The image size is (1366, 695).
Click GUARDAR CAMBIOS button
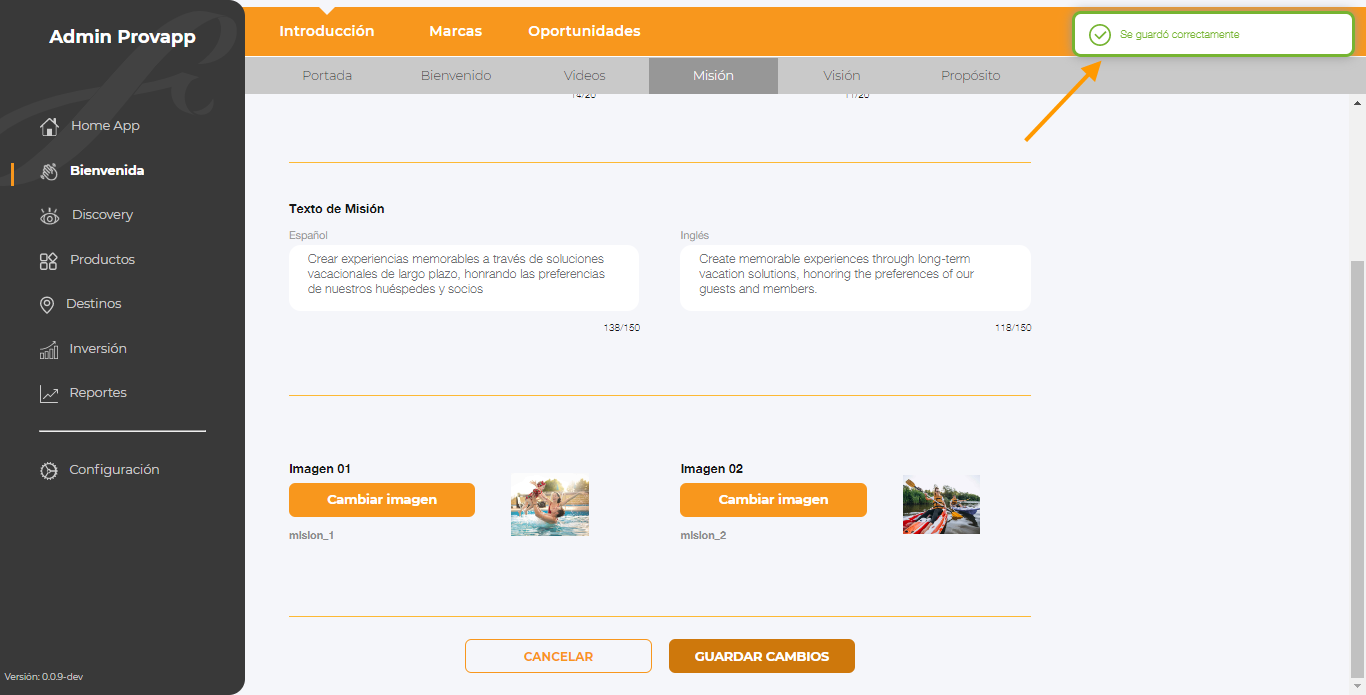[x=762, y=656]
